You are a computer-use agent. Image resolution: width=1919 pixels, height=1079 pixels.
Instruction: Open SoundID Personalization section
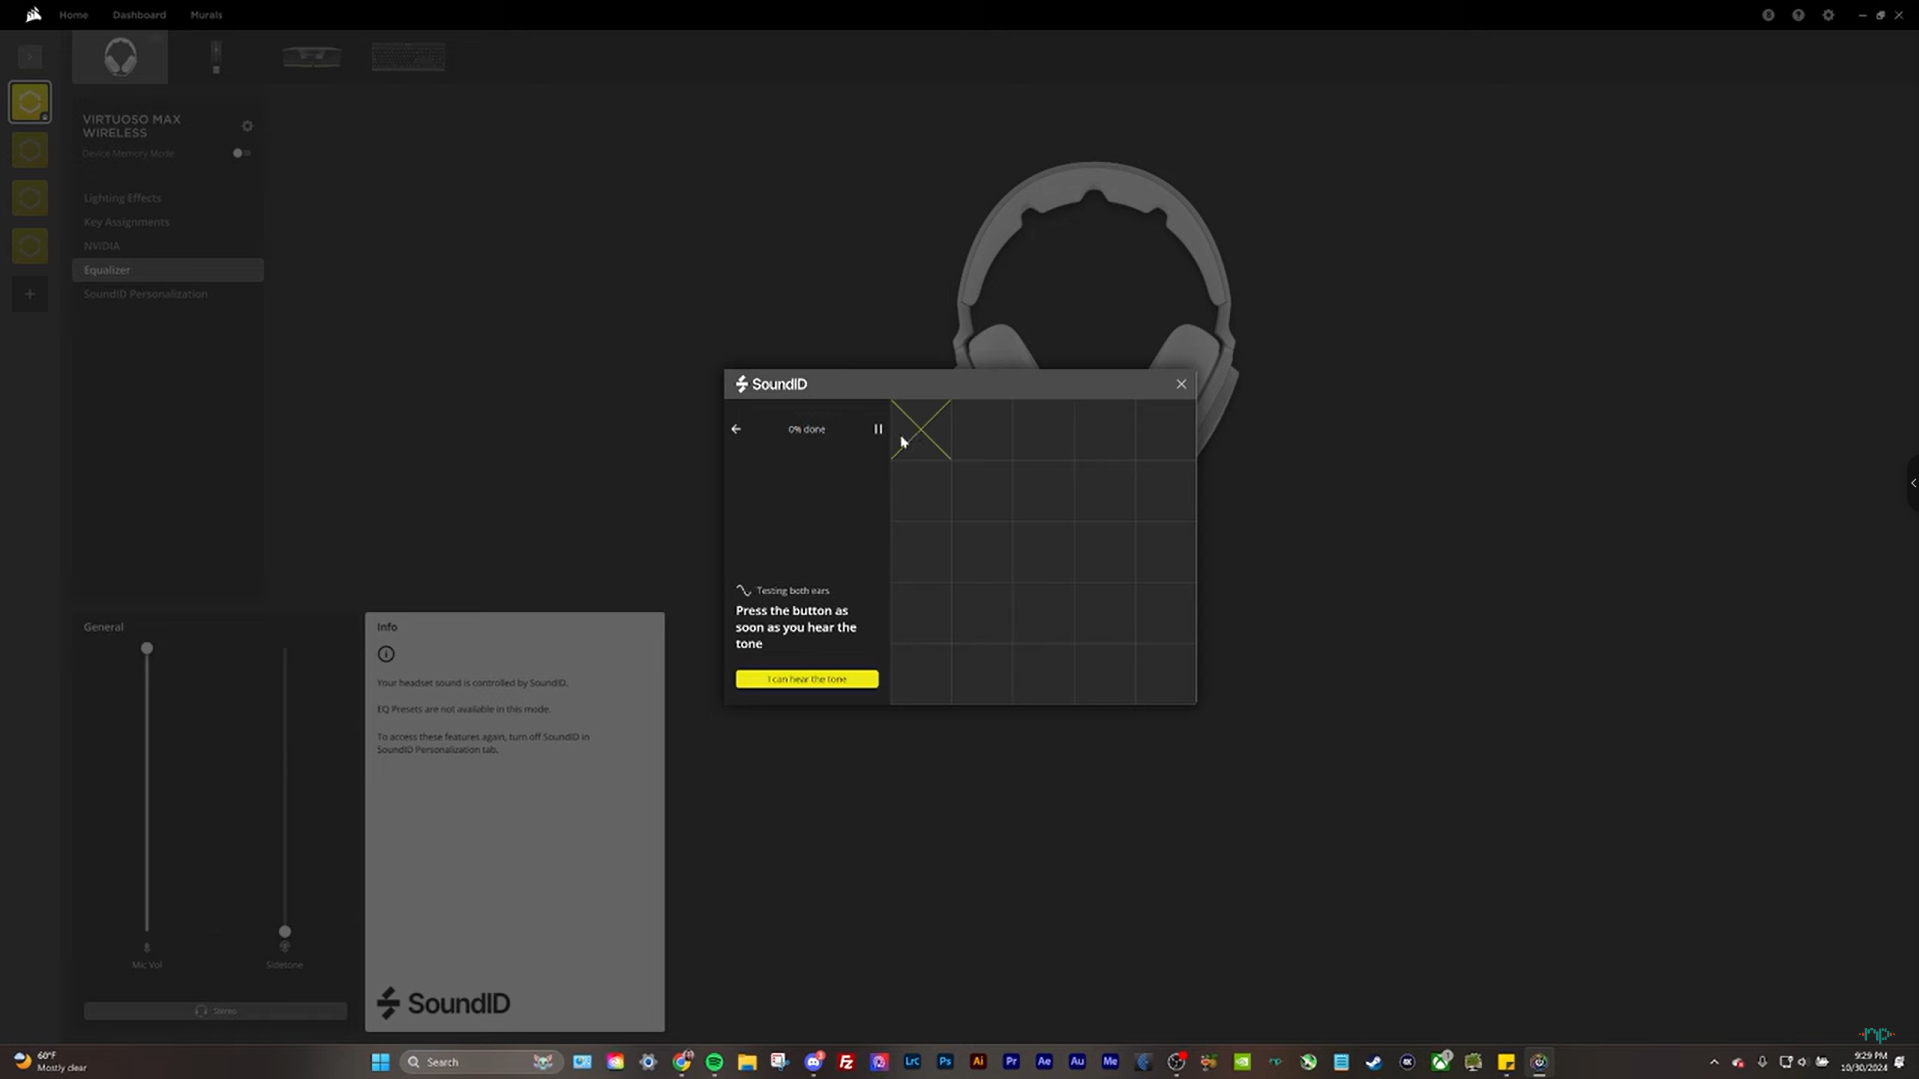[145, 294]
